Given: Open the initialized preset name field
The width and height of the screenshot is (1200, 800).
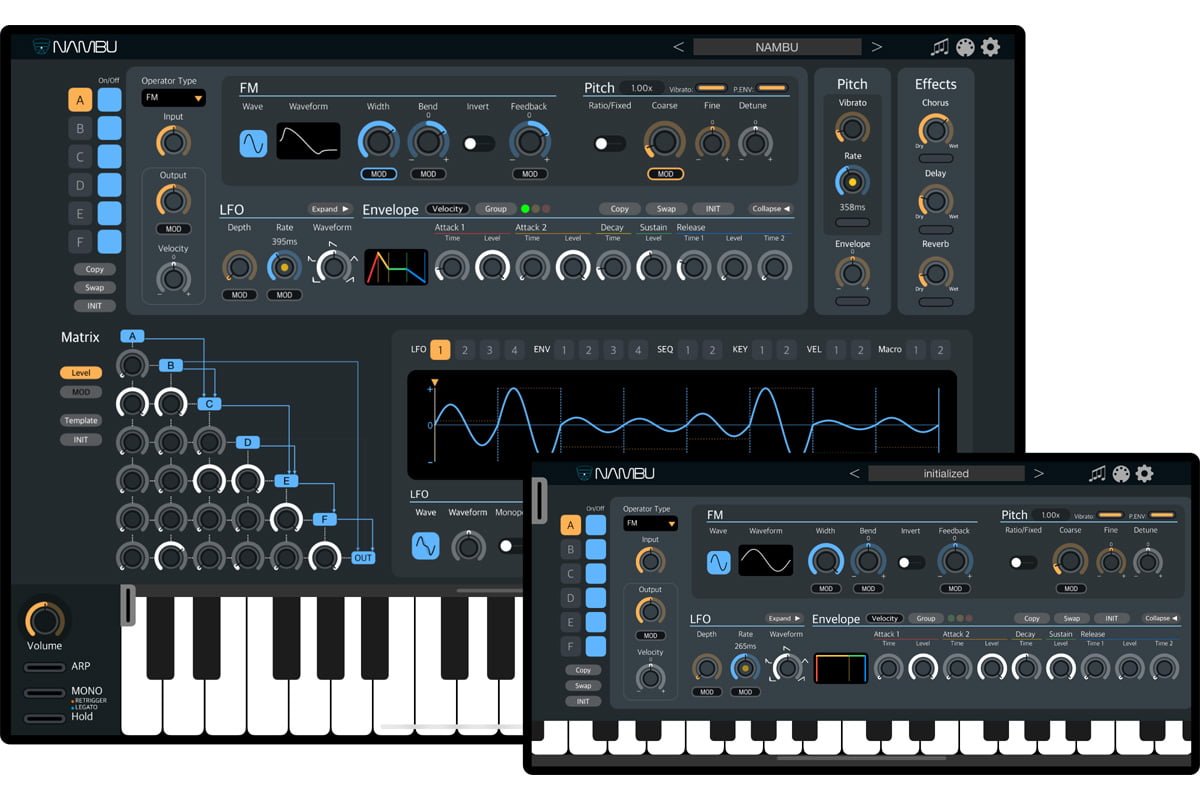Looking at the screenshot, I should click(x=946, y=473).
